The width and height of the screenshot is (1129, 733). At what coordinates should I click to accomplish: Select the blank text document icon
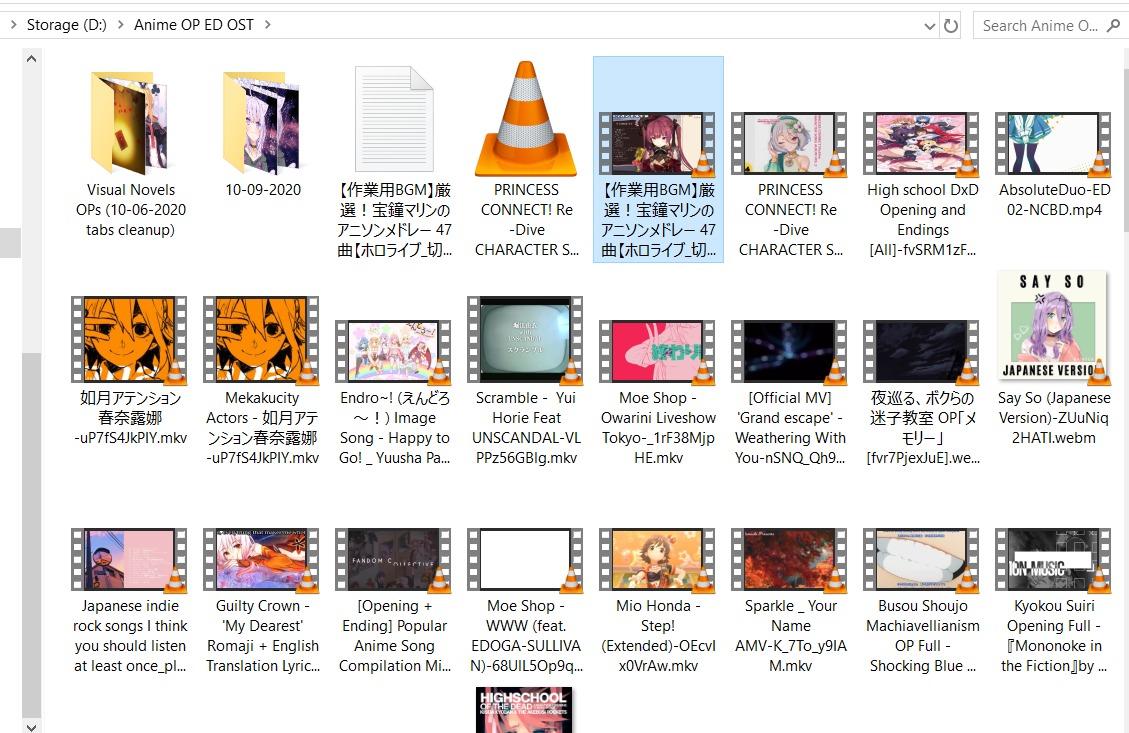394,120
